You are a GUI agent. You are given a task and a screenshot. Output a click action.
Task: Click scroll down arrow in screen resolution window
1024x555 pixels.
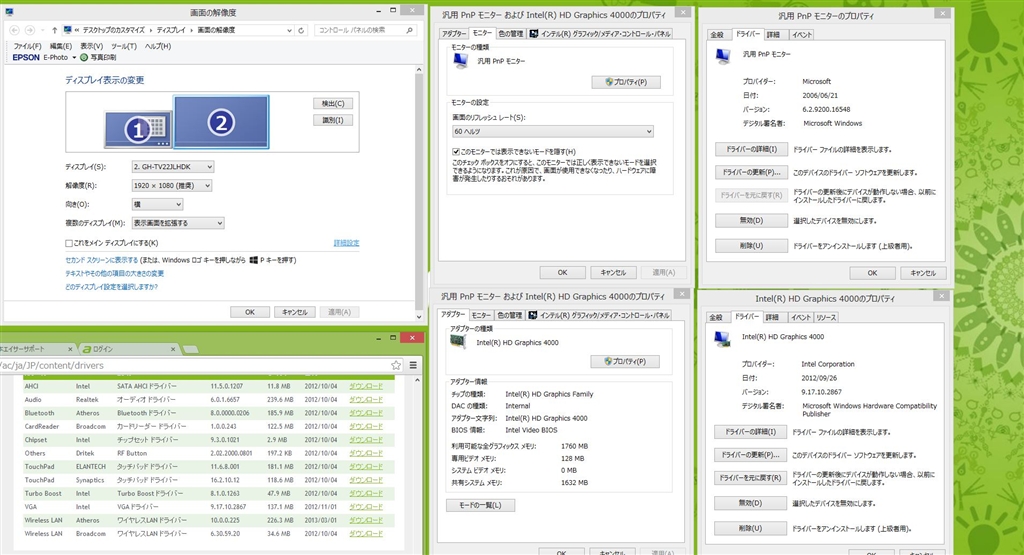(419, 317)
